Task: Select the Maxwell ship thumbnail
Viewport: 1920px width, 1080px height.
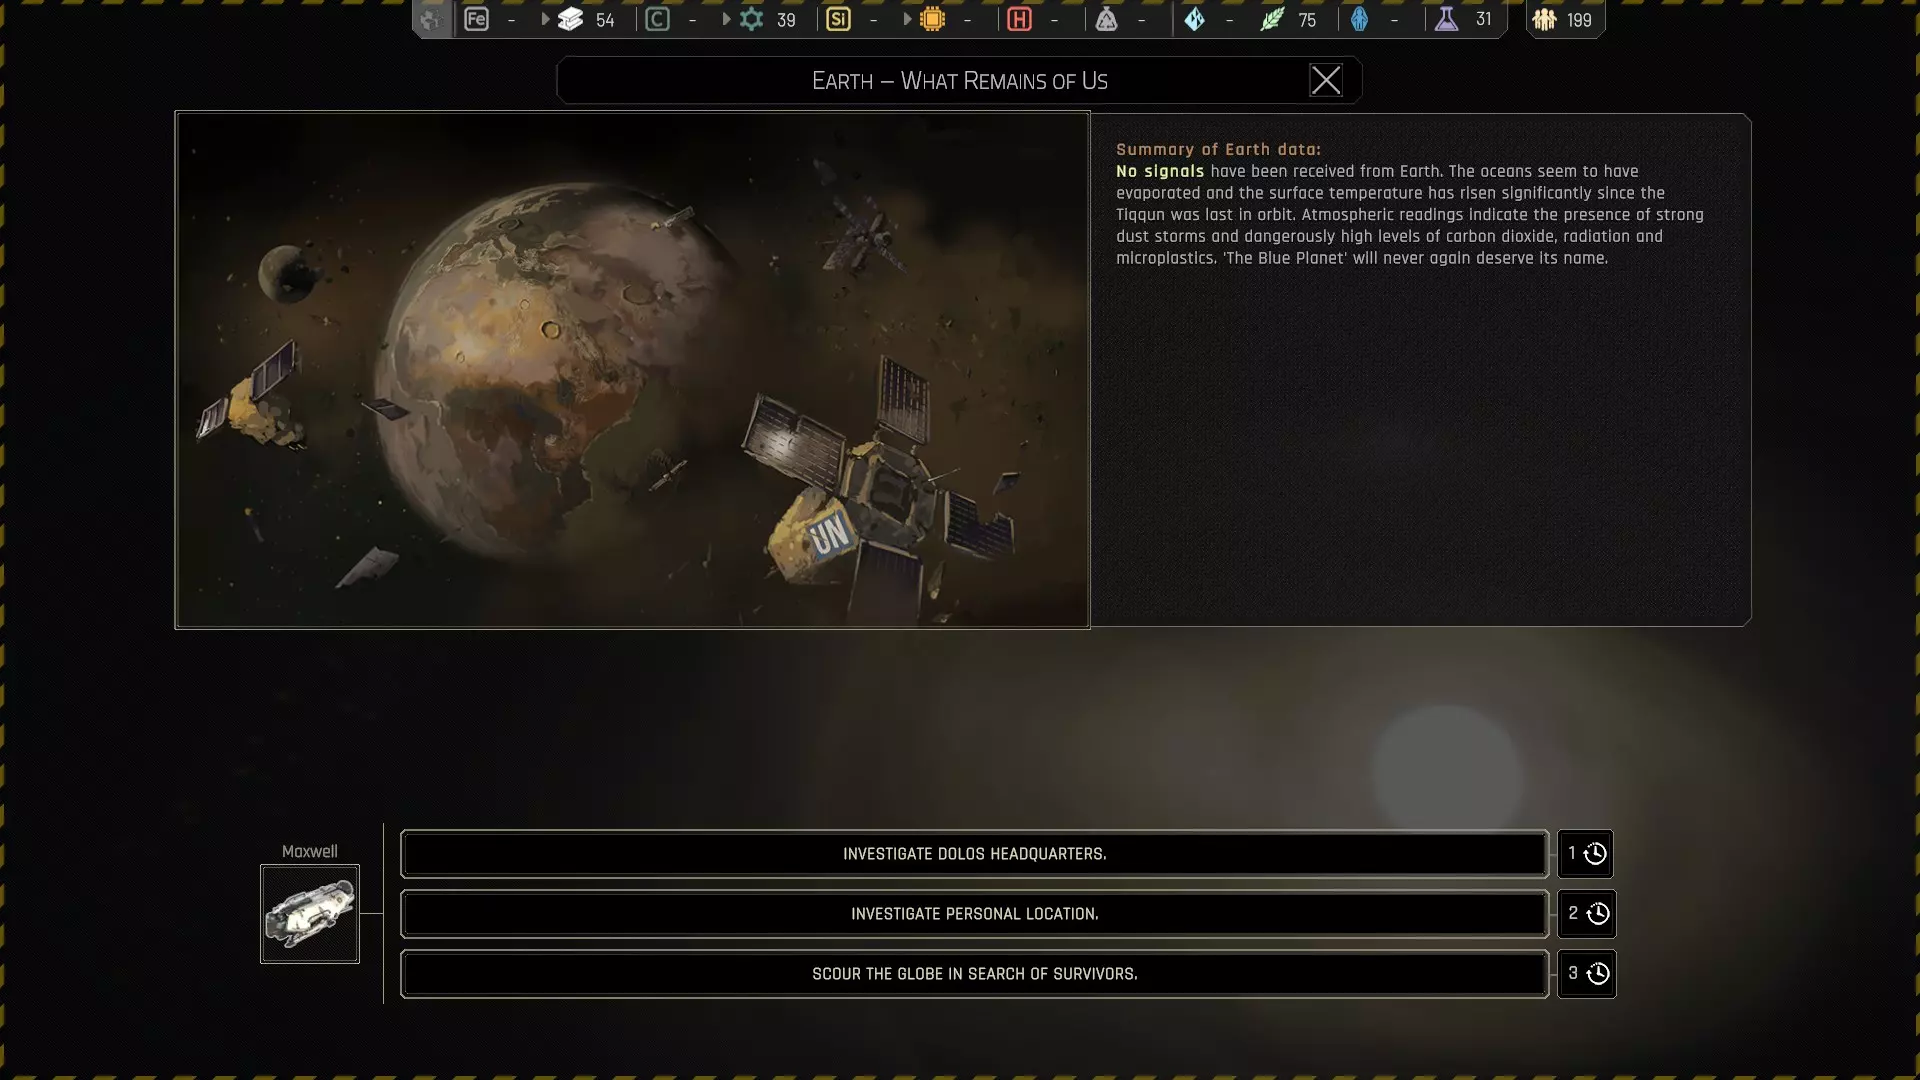Action: tap(310, 914)
